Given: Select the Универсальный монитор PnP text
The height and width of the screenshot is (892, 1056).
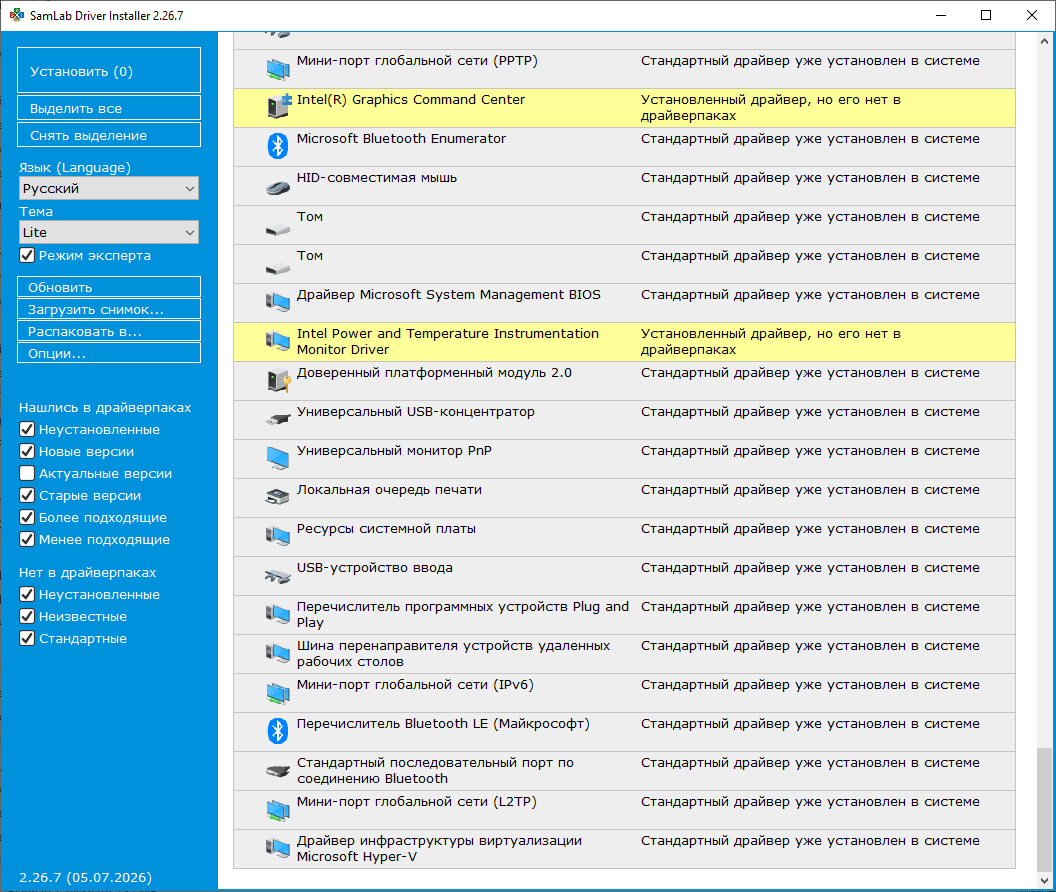Looking at the screenshot, I should click(x=394, y=451).
